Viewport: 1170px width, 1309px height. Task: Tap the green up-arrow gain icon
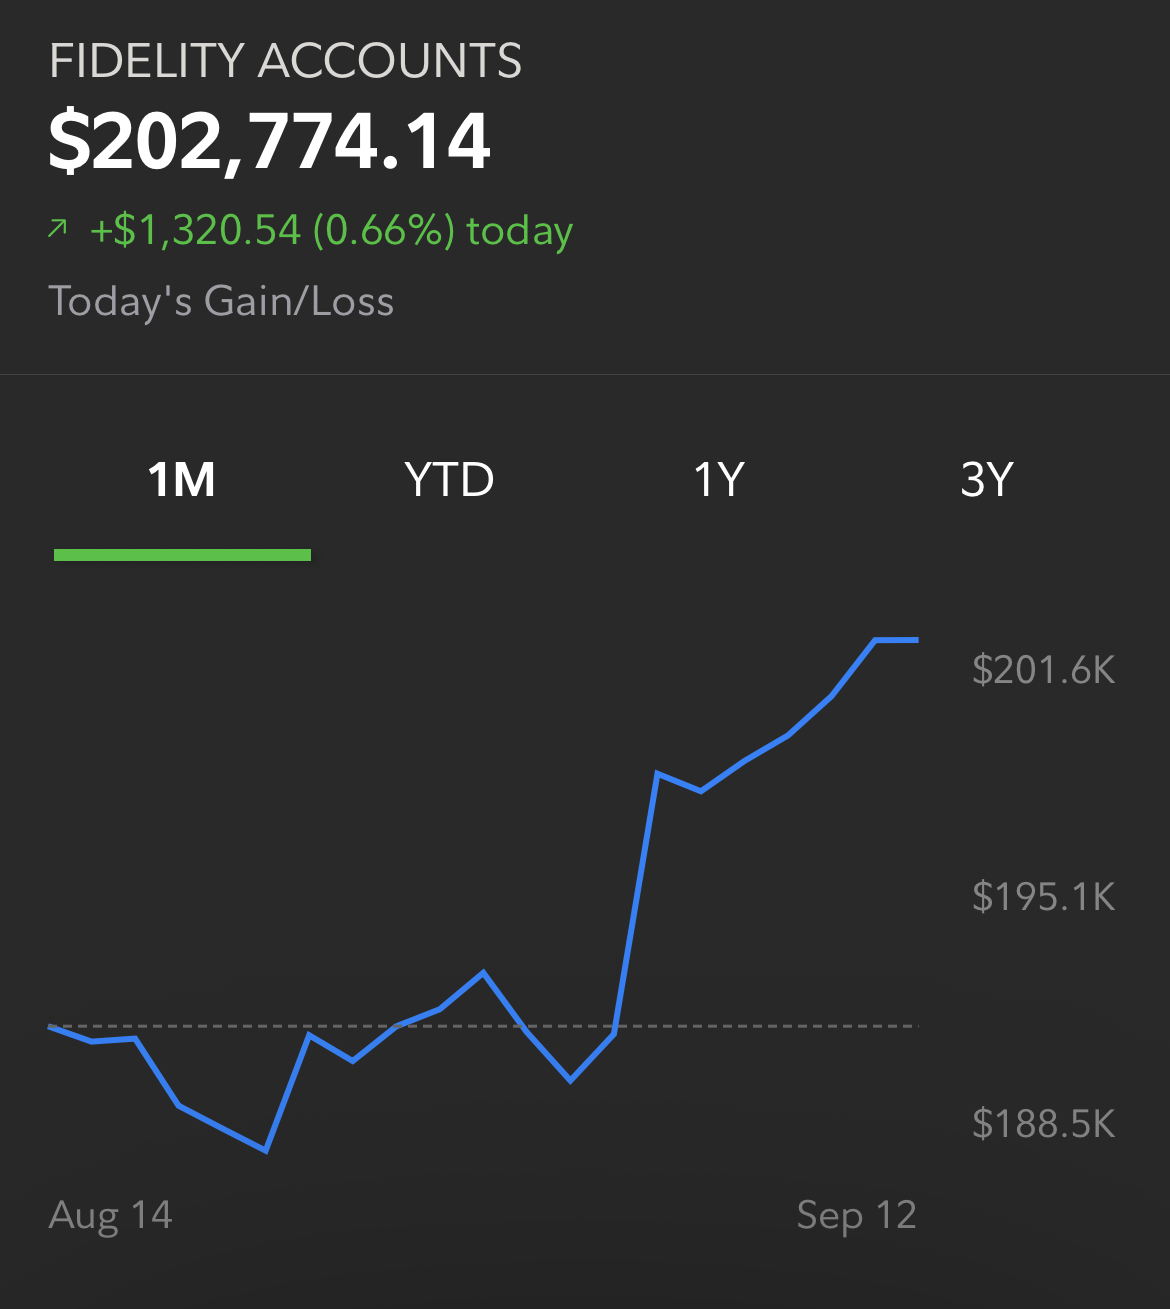tap(57, 230)
